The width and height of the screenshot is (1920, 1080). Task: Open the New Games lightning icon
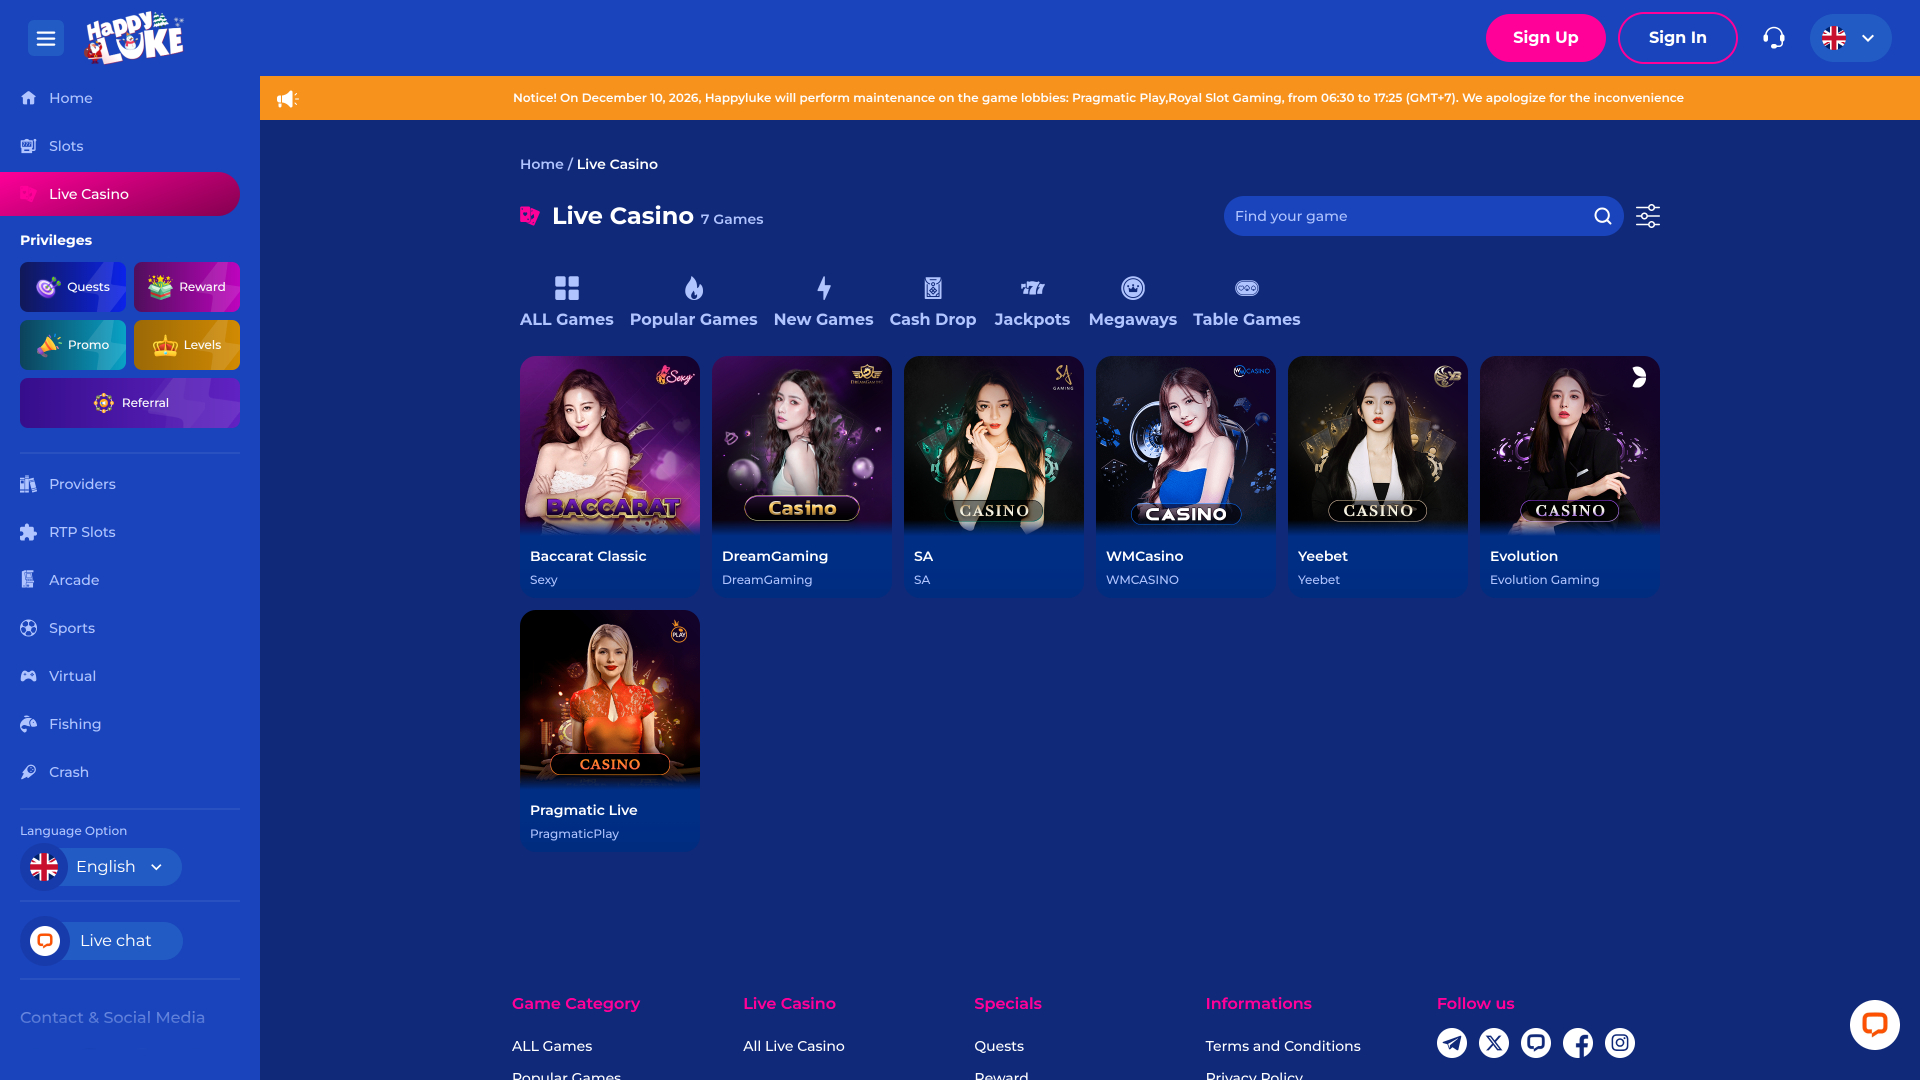point(823,288)
